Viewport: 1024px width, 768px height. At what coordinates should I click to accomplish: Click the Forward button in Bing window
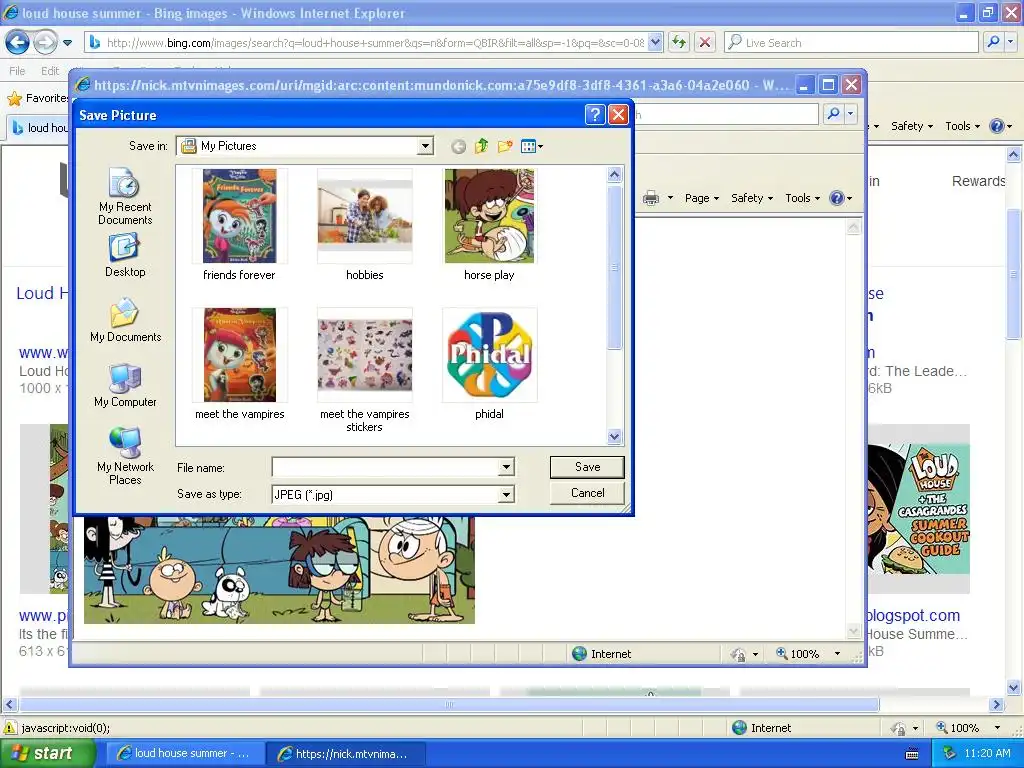click(x=45, y=43)
